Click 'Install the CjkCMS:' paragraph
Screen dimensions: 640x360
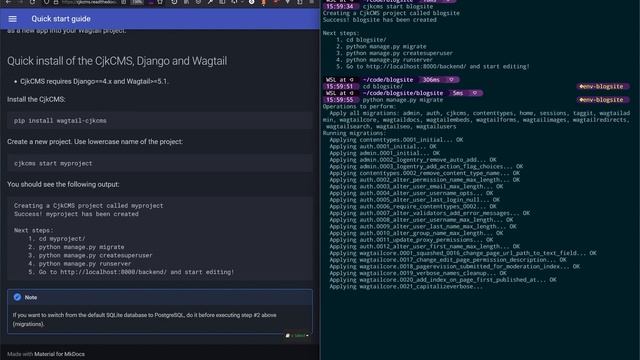(x=36, y=99)
